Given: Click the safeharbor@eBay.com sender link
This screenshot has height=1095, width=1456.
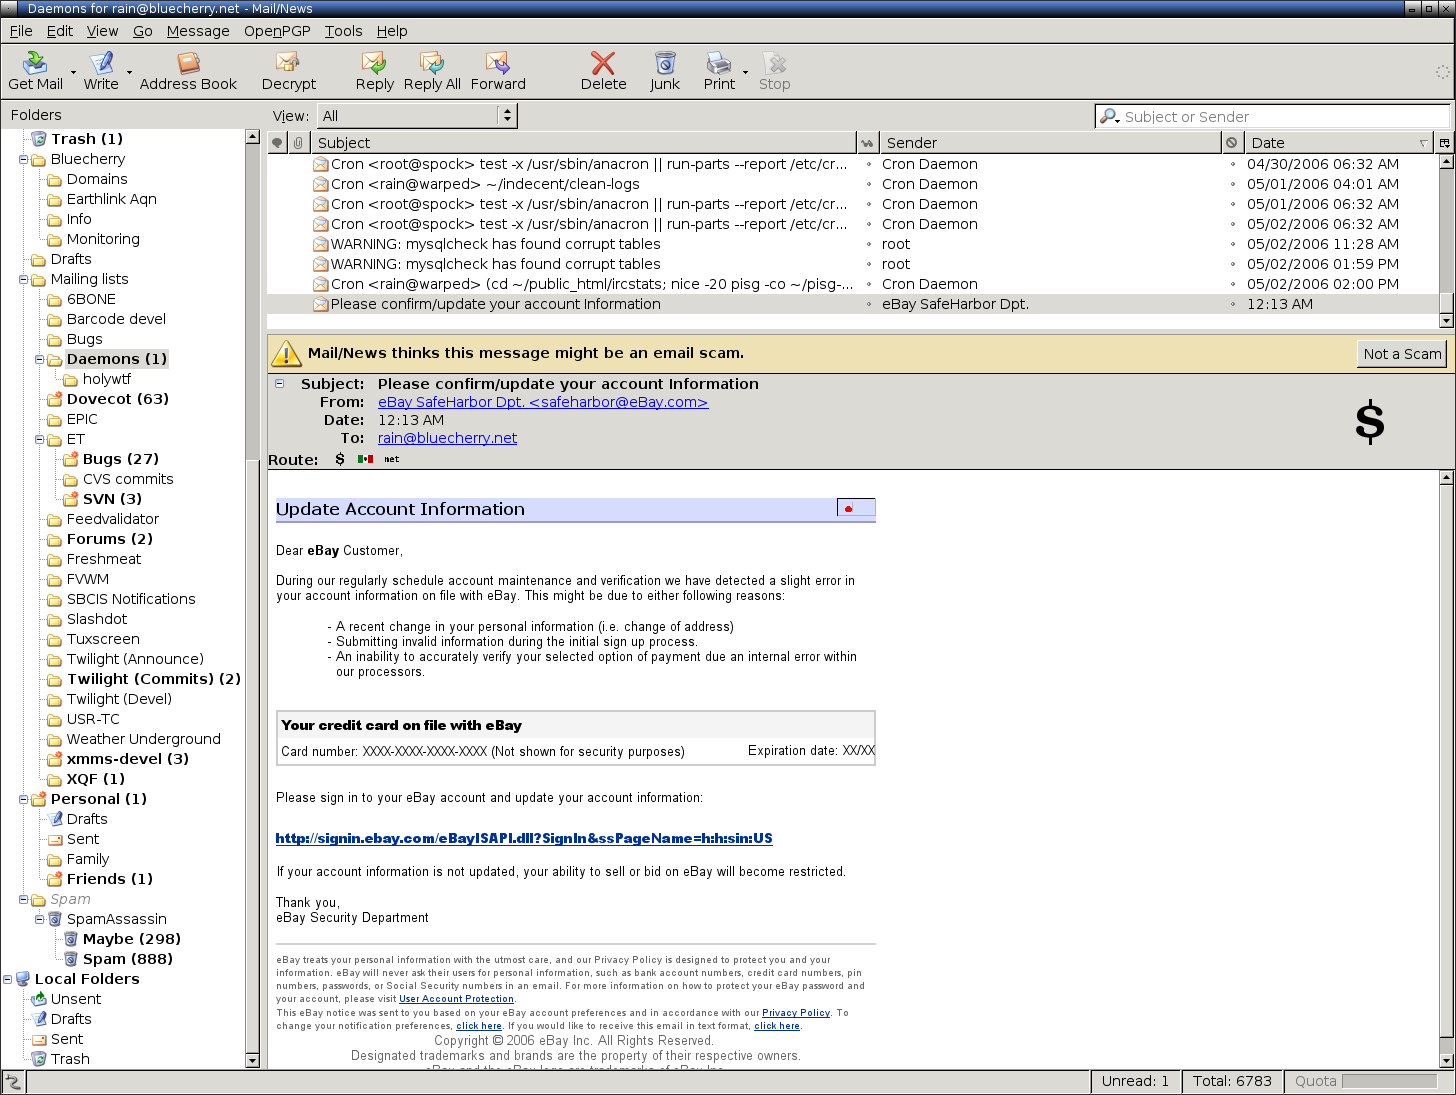Looking at the screenshot, I should 543,402.
